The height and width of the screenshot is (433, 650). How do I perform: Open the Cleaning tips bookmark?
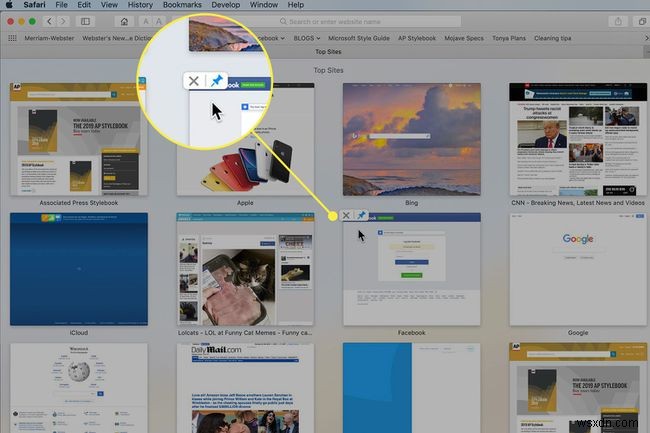(552, 38)
